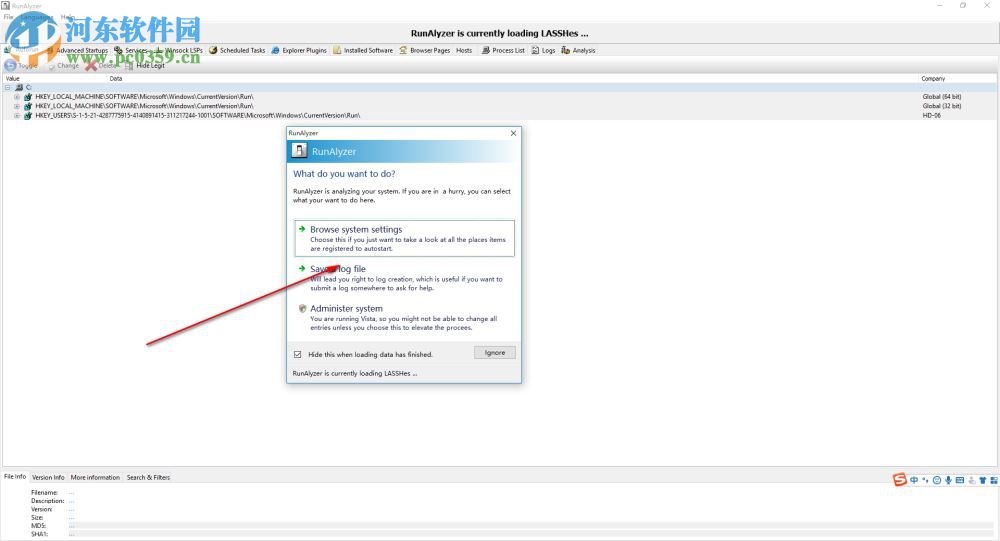Click the red Delete X icon
1000x541 pixels.
click(x=91, y=65)
